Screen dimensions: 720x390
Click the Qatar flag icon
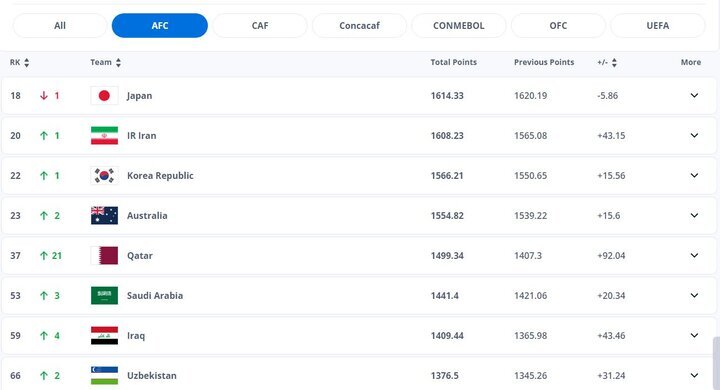(x=104, y=255)
